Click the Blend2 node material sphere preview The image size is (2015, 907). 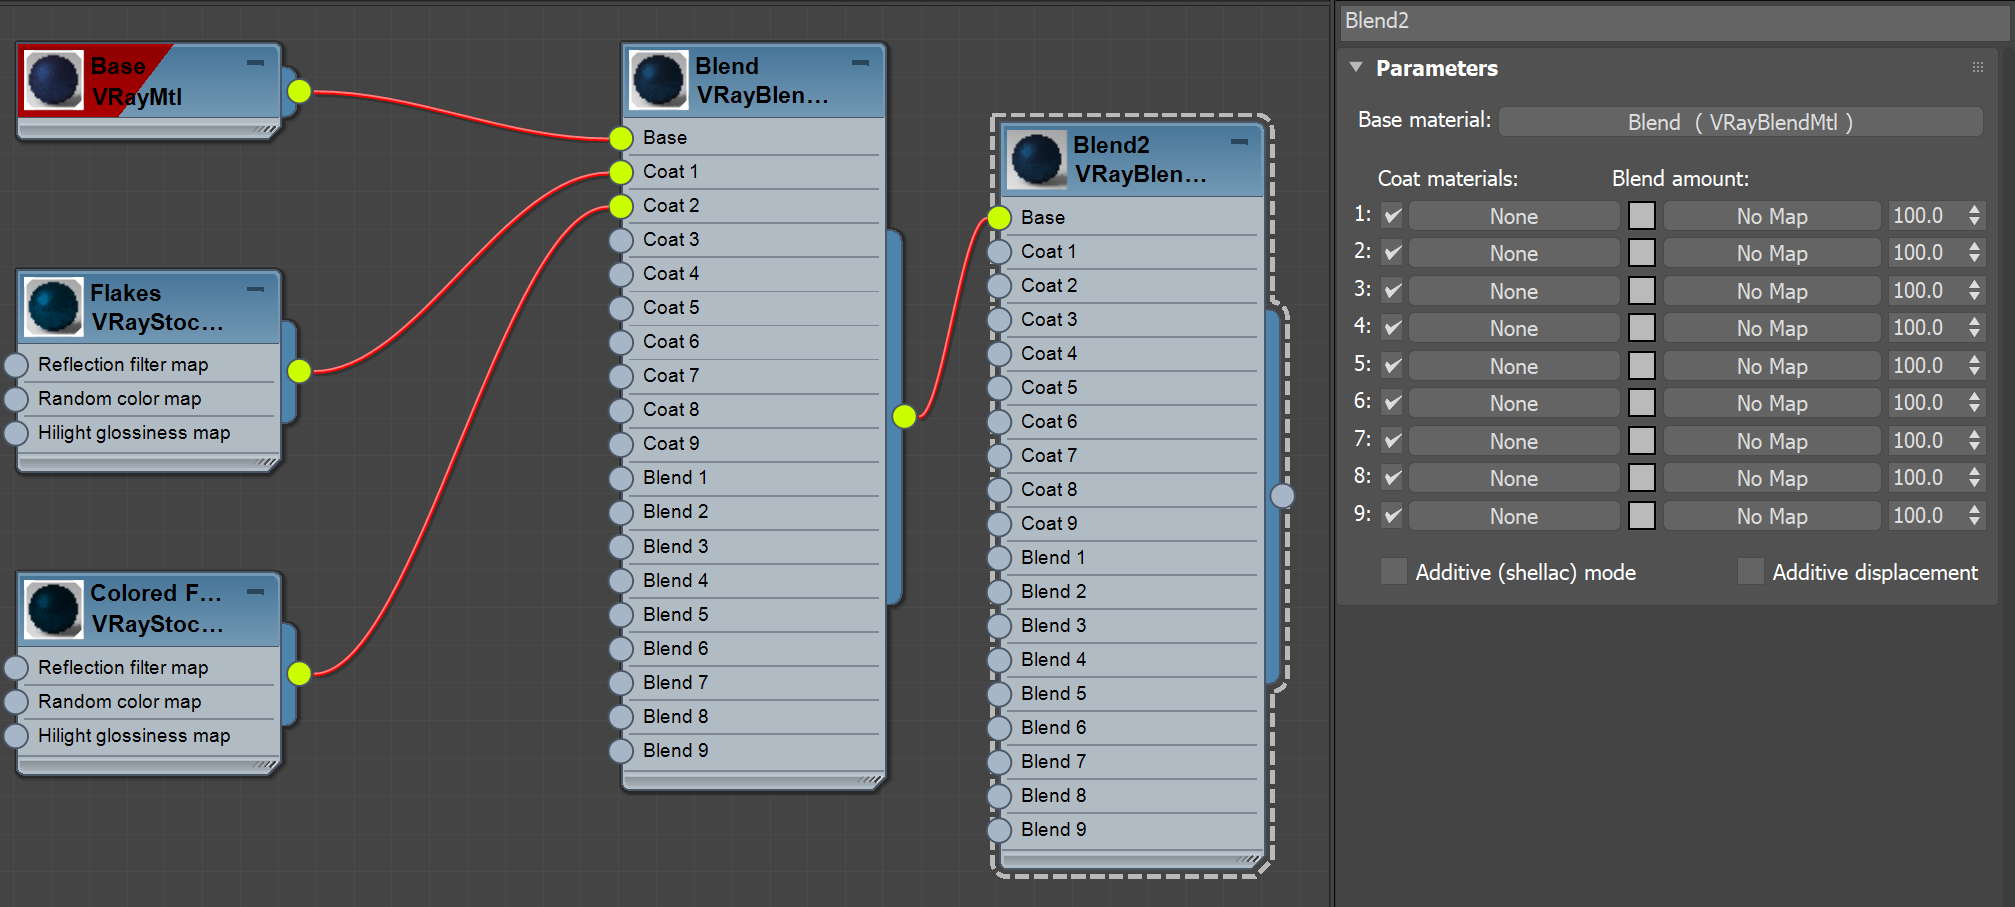pos(1036,158)
